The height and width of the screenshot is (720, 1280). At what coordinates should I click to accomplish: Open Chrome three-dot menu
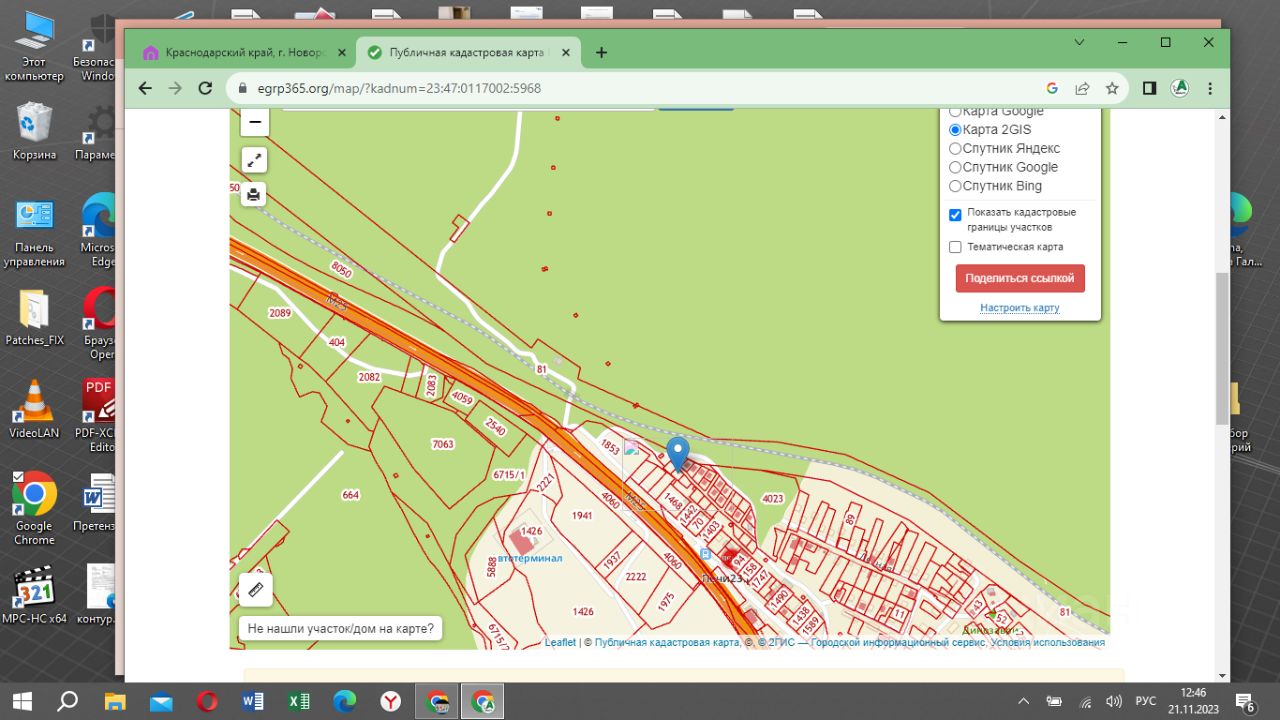pos(1210,88)
